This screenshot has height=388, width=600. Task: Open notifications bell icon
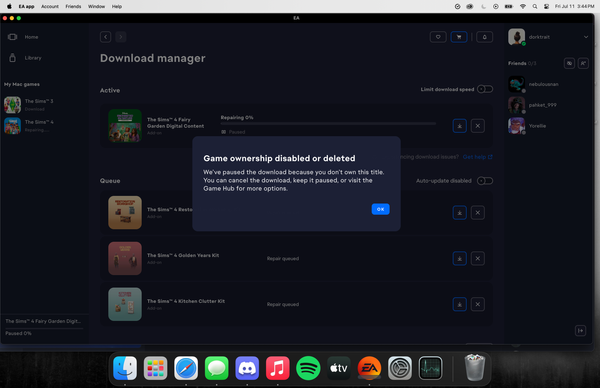tap(484, 37)
